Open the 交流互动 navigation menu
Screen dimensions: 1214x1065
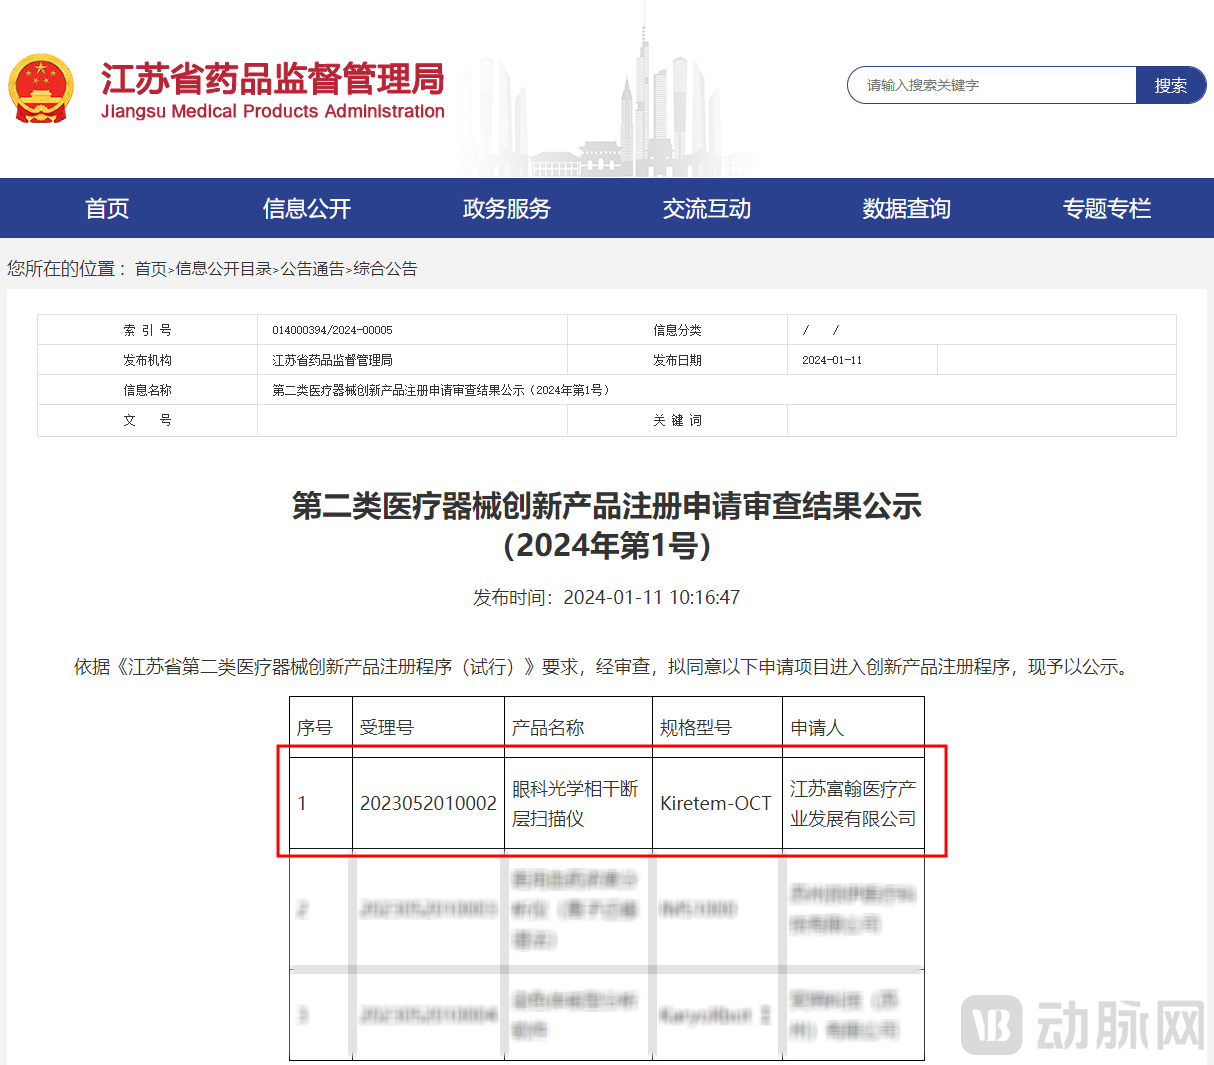tap(706, 208)
